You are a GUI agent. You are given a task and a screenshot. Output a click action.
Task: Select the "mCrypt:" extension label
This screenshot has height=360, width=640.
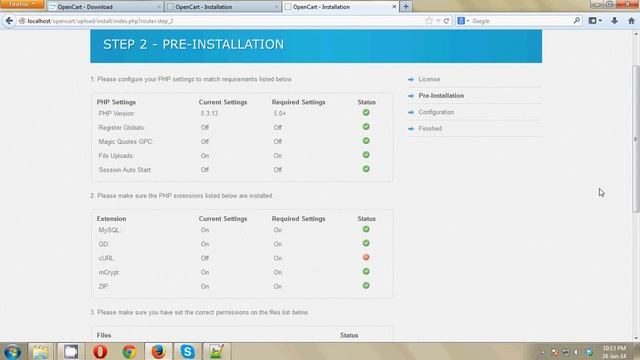pyautogui.click(x=109, y=272)
